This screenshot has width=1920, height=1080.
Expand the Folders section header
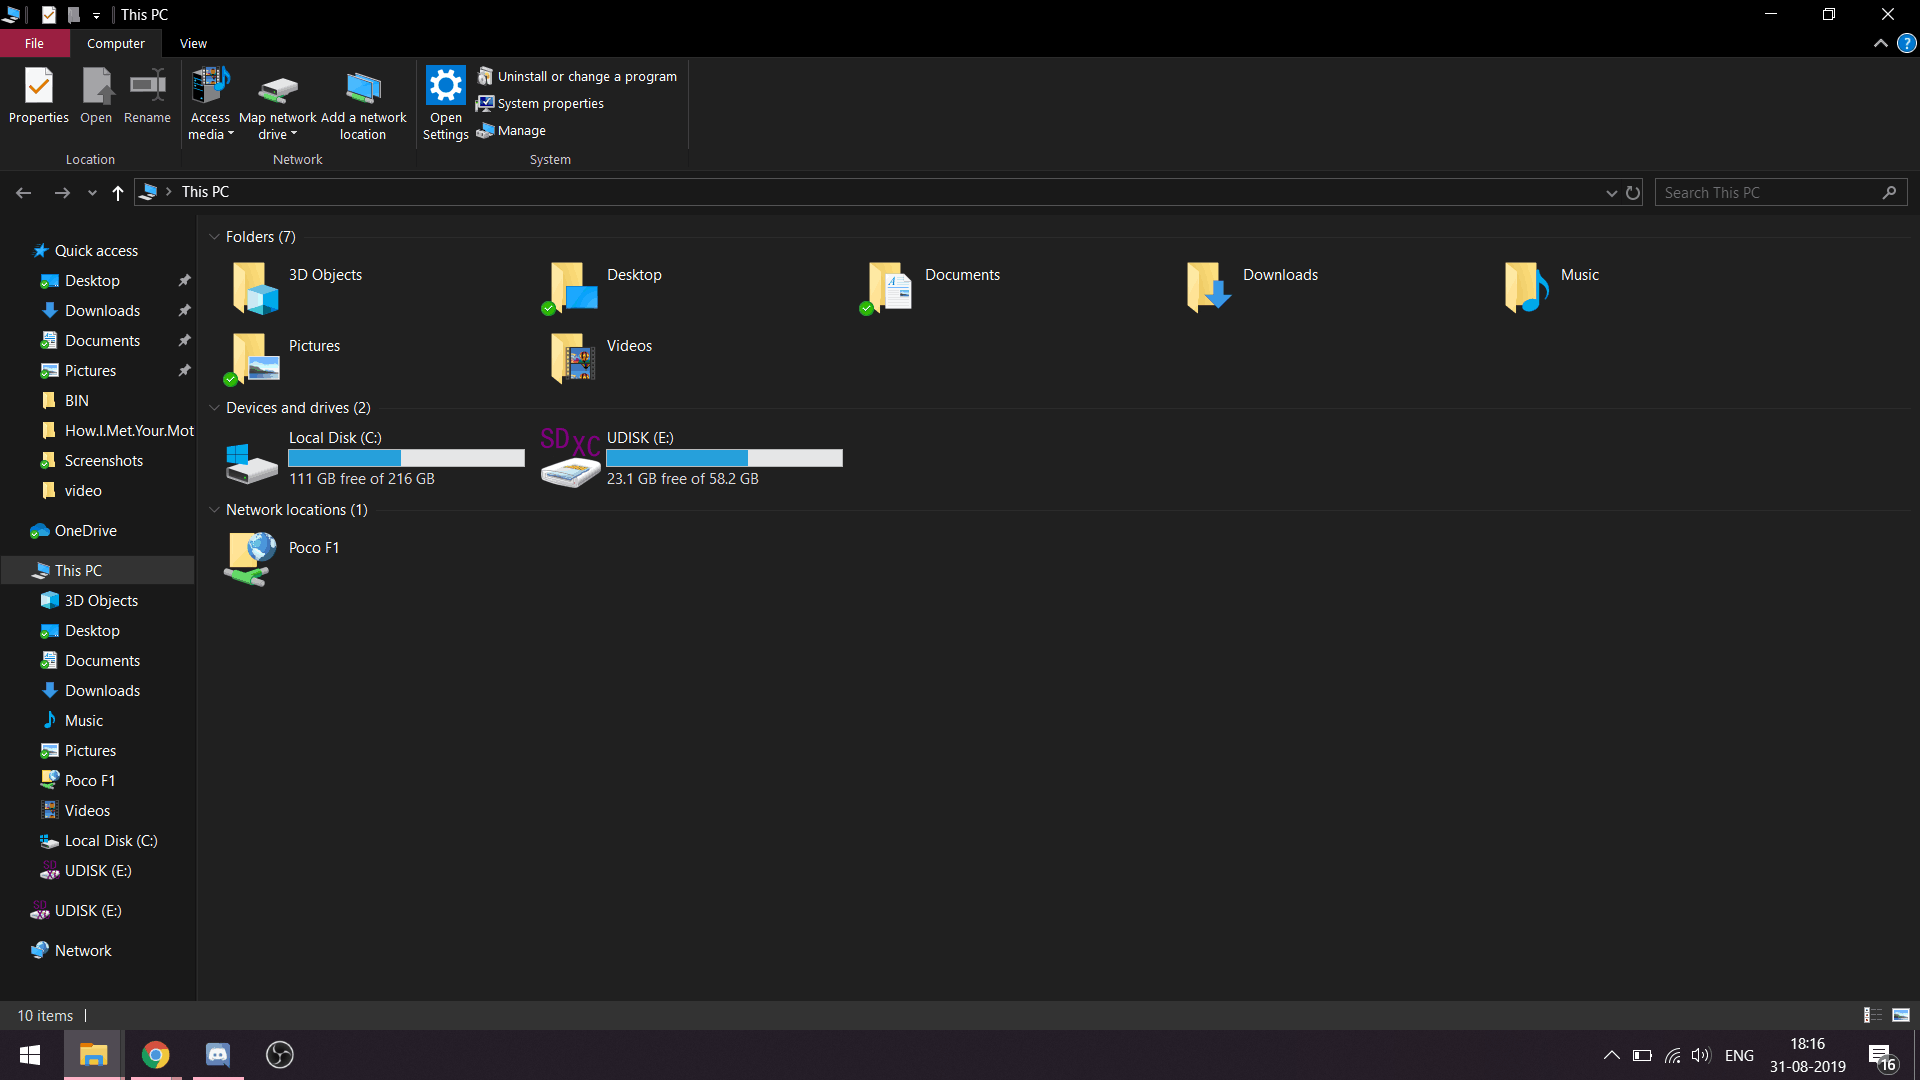pyautogui.click(x=215, y=236)
